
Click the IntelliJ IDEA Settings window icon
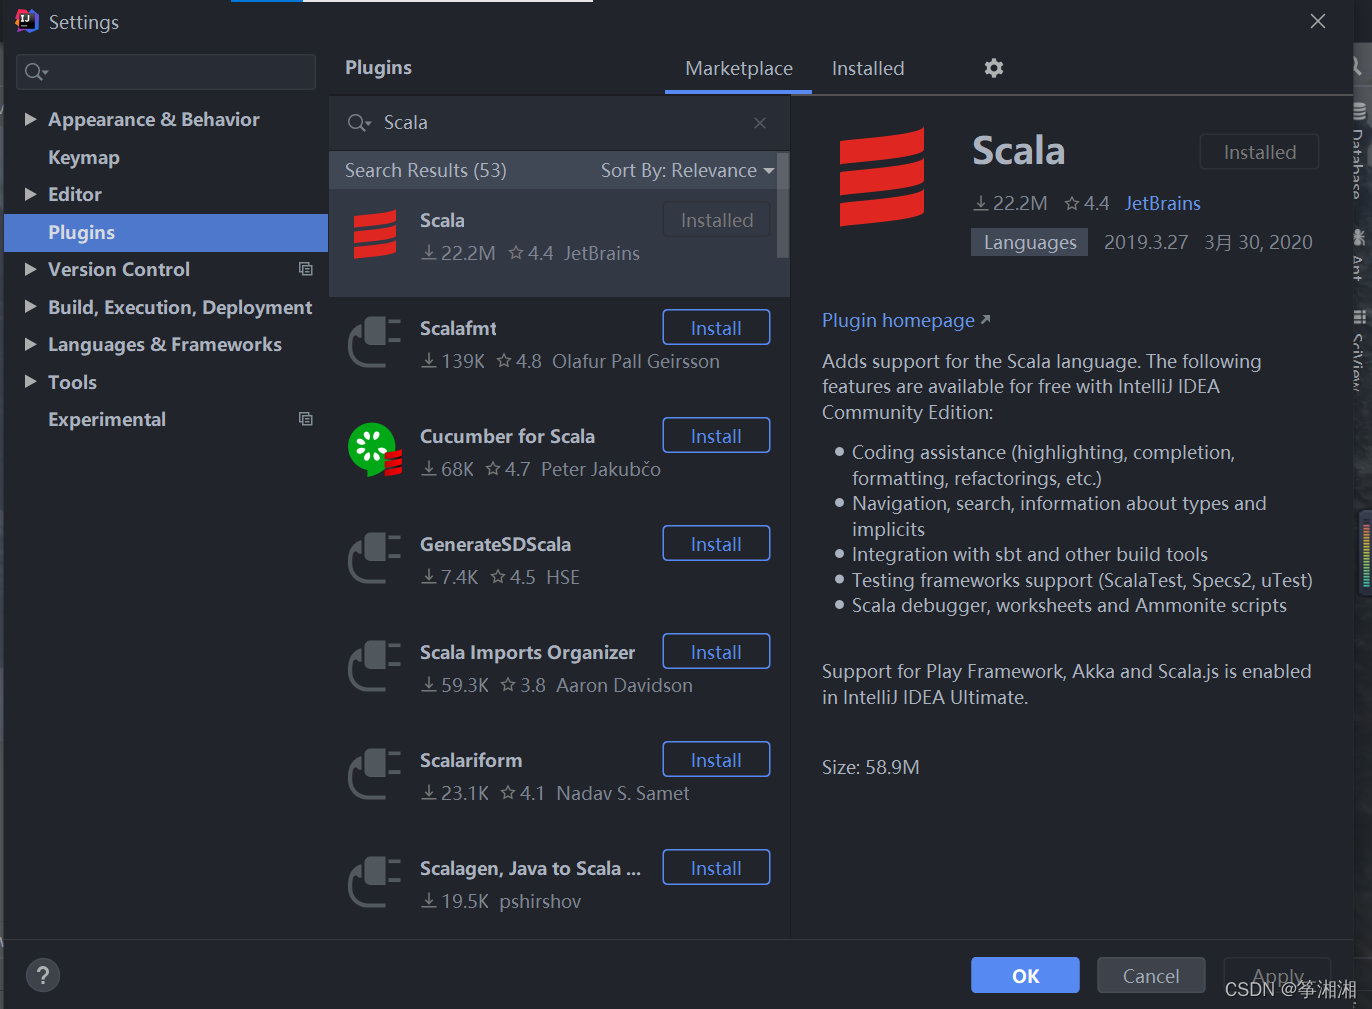(x=27, y=21)
